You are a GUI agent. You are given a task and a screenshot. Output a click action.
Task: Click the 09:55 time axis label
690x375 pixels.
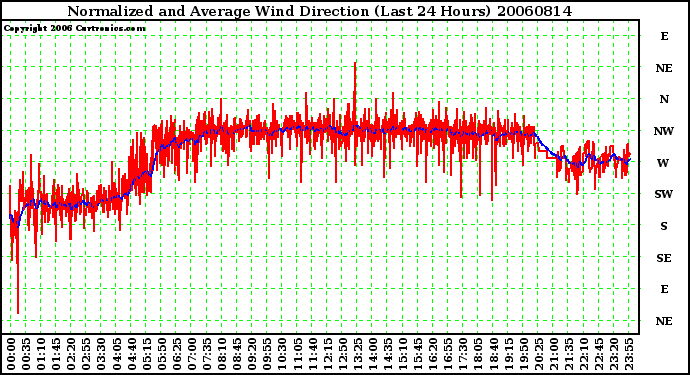coord(267,354)
